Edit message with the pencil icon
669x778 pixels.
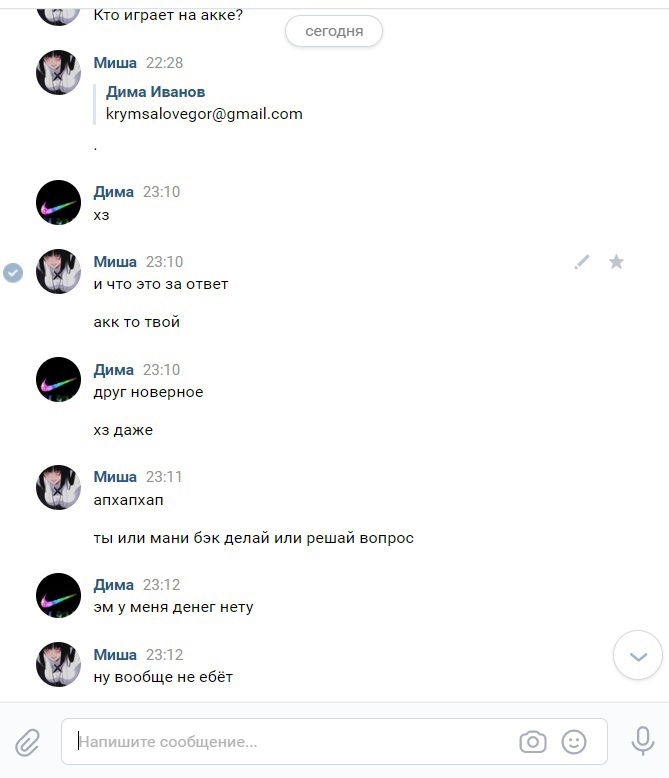582,261
